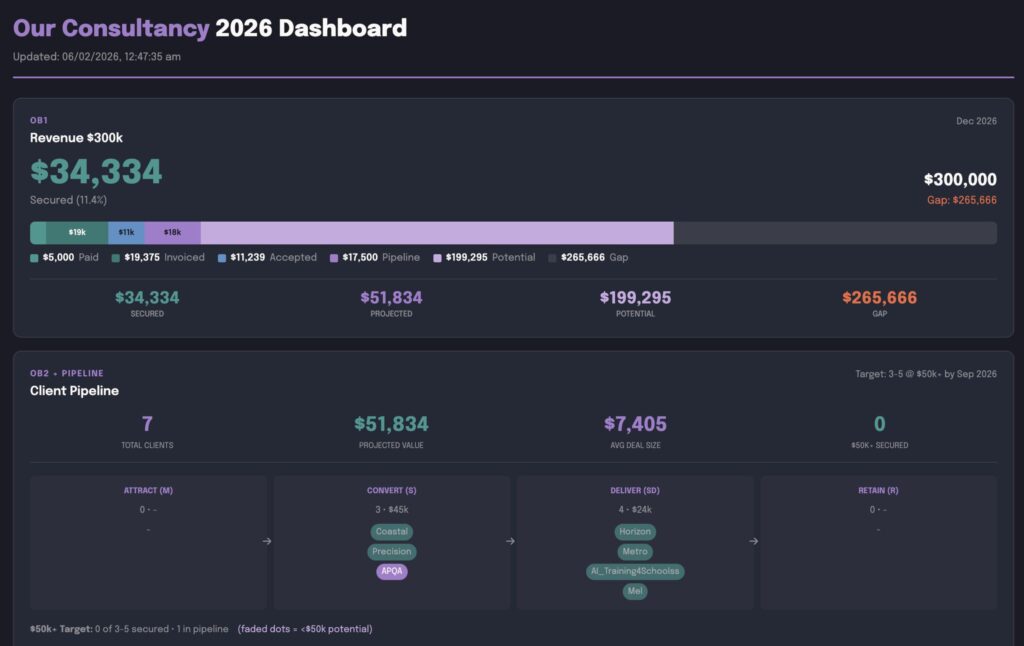Click the Paid legend color swatch
This screenshot has width=1024, height=646.
click(x=35, y=258)
